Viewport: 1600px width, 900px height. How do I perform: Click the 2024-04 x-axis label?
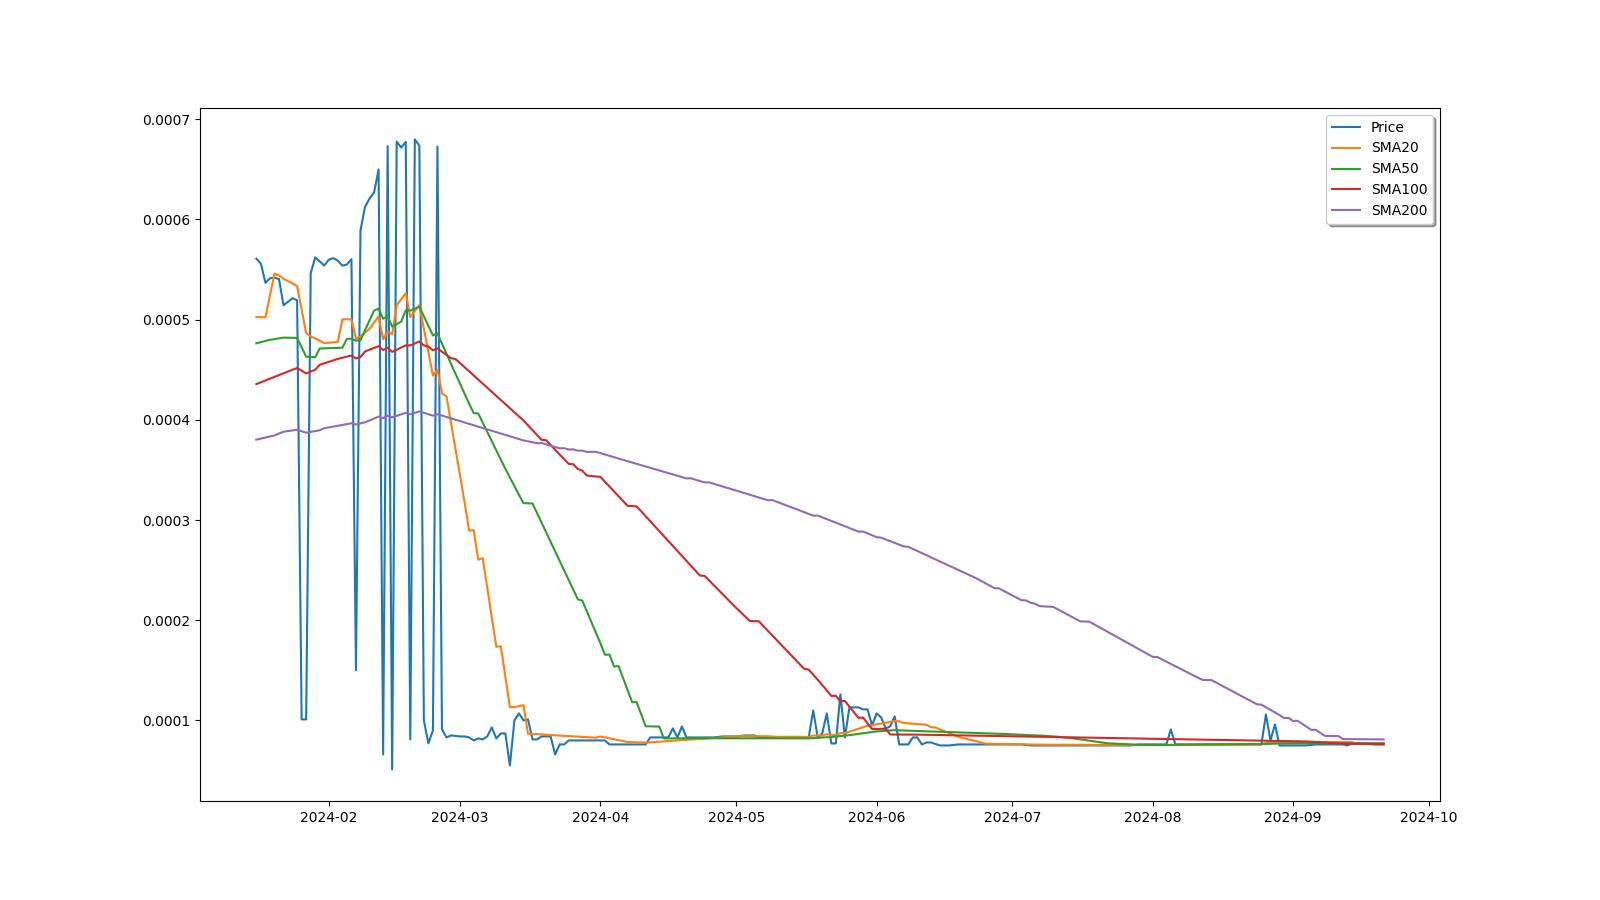pos(600,817)
